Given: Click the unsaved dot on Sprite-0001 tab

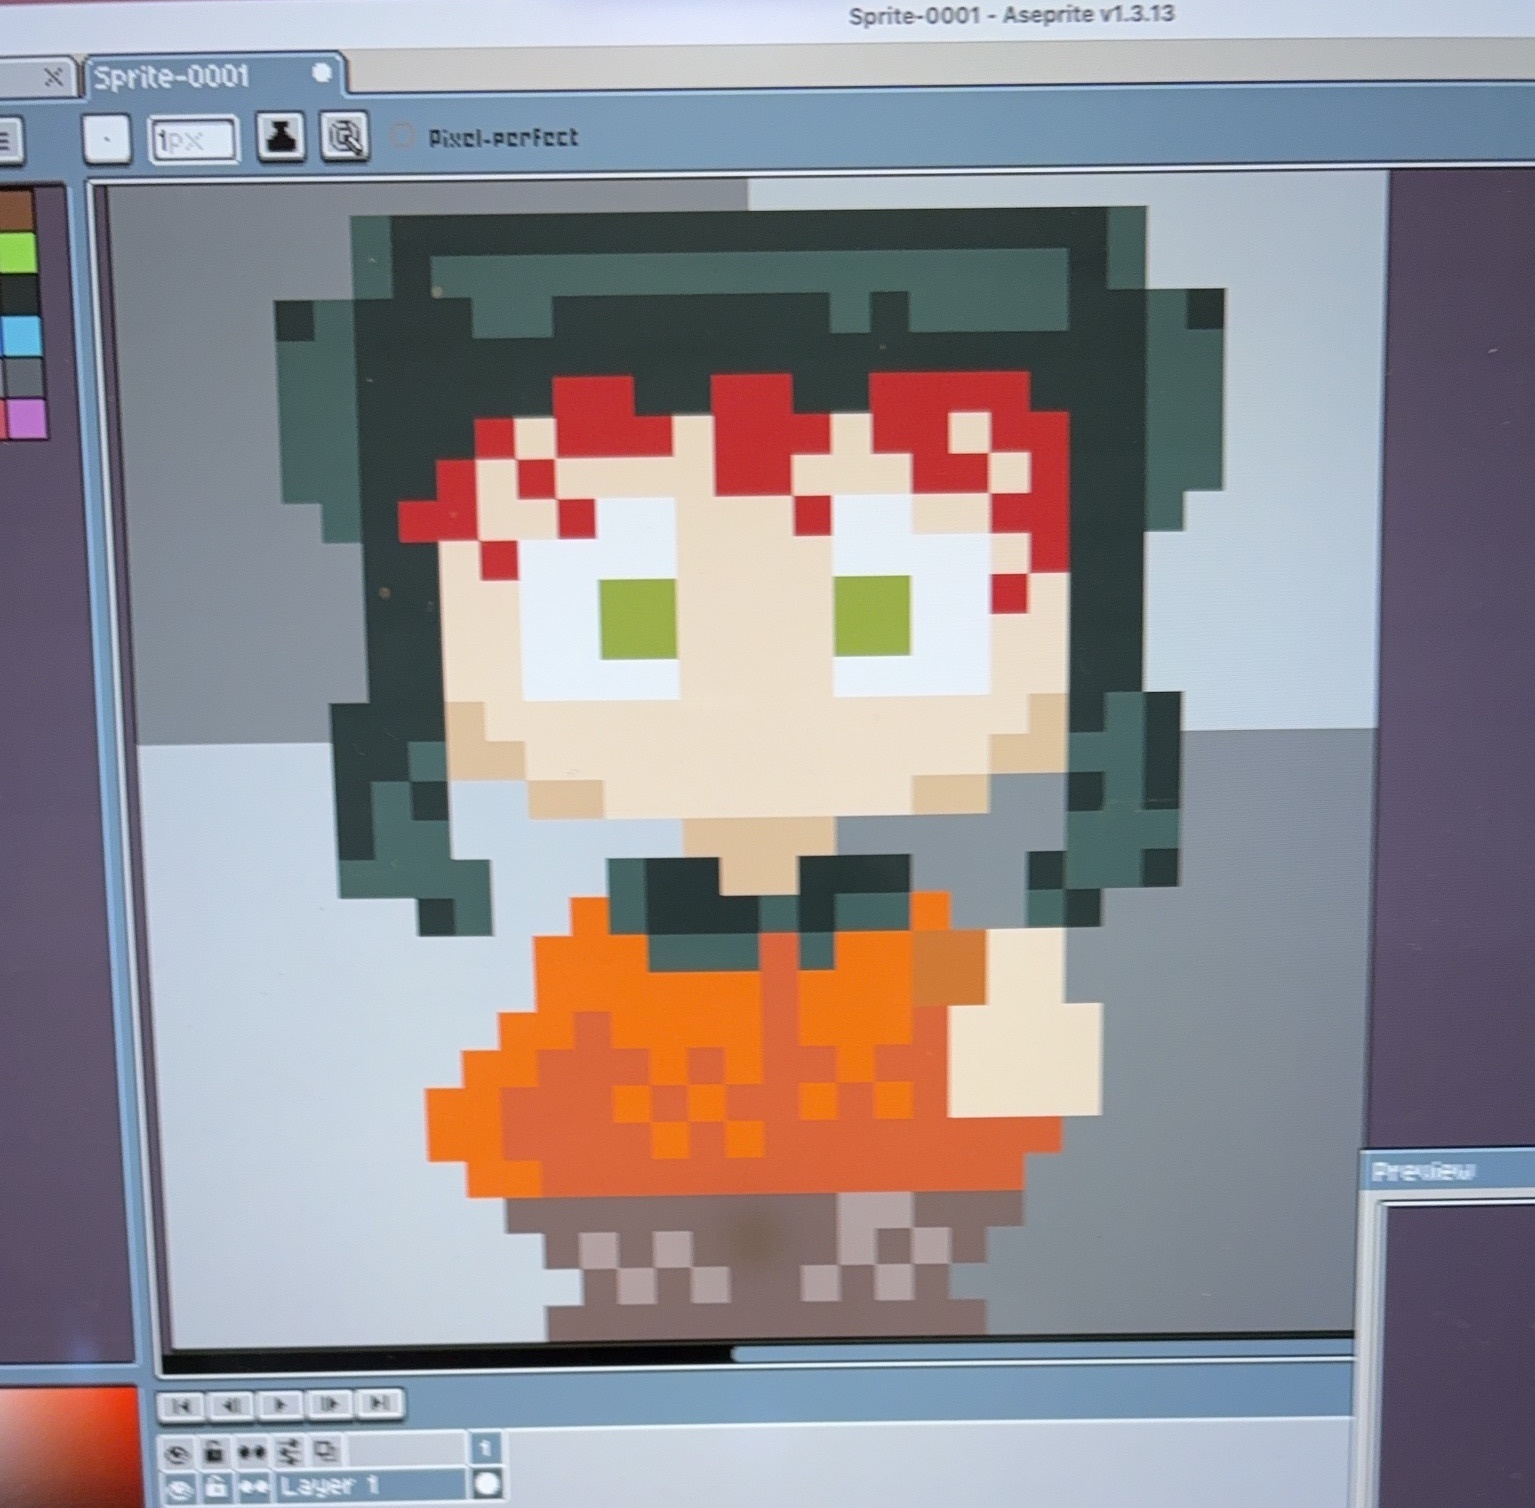Looking at the screenshot, I should [321, 73].
